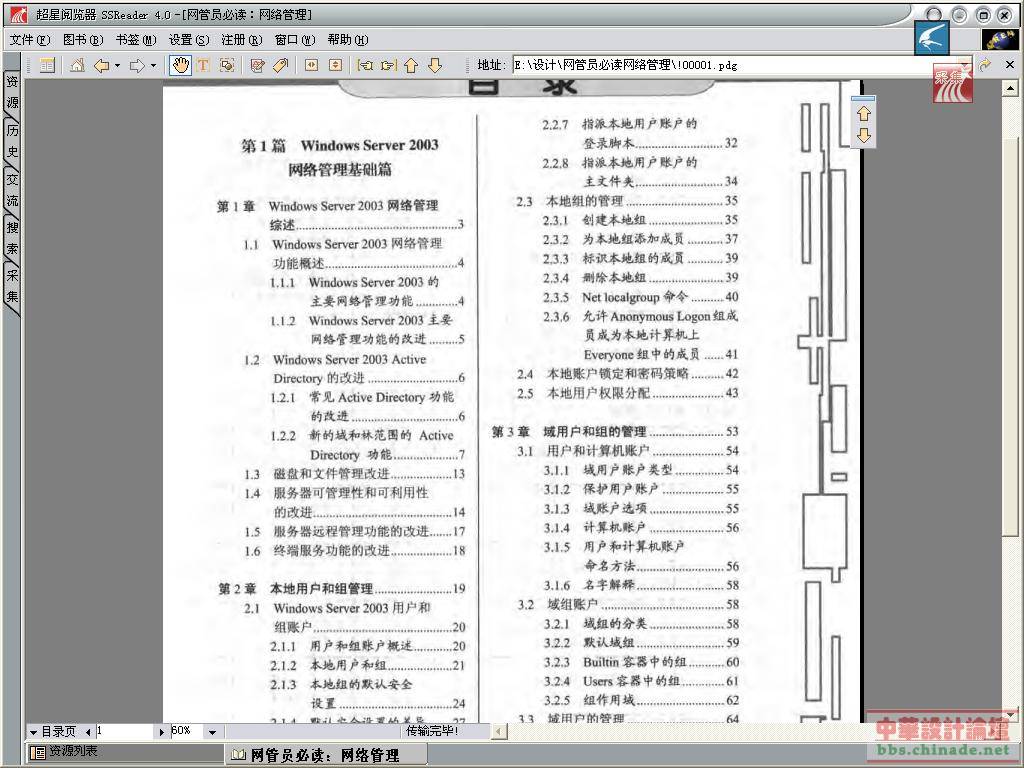Click contents entry '1.6 终端服务功能的改进'

pos(355,551)
